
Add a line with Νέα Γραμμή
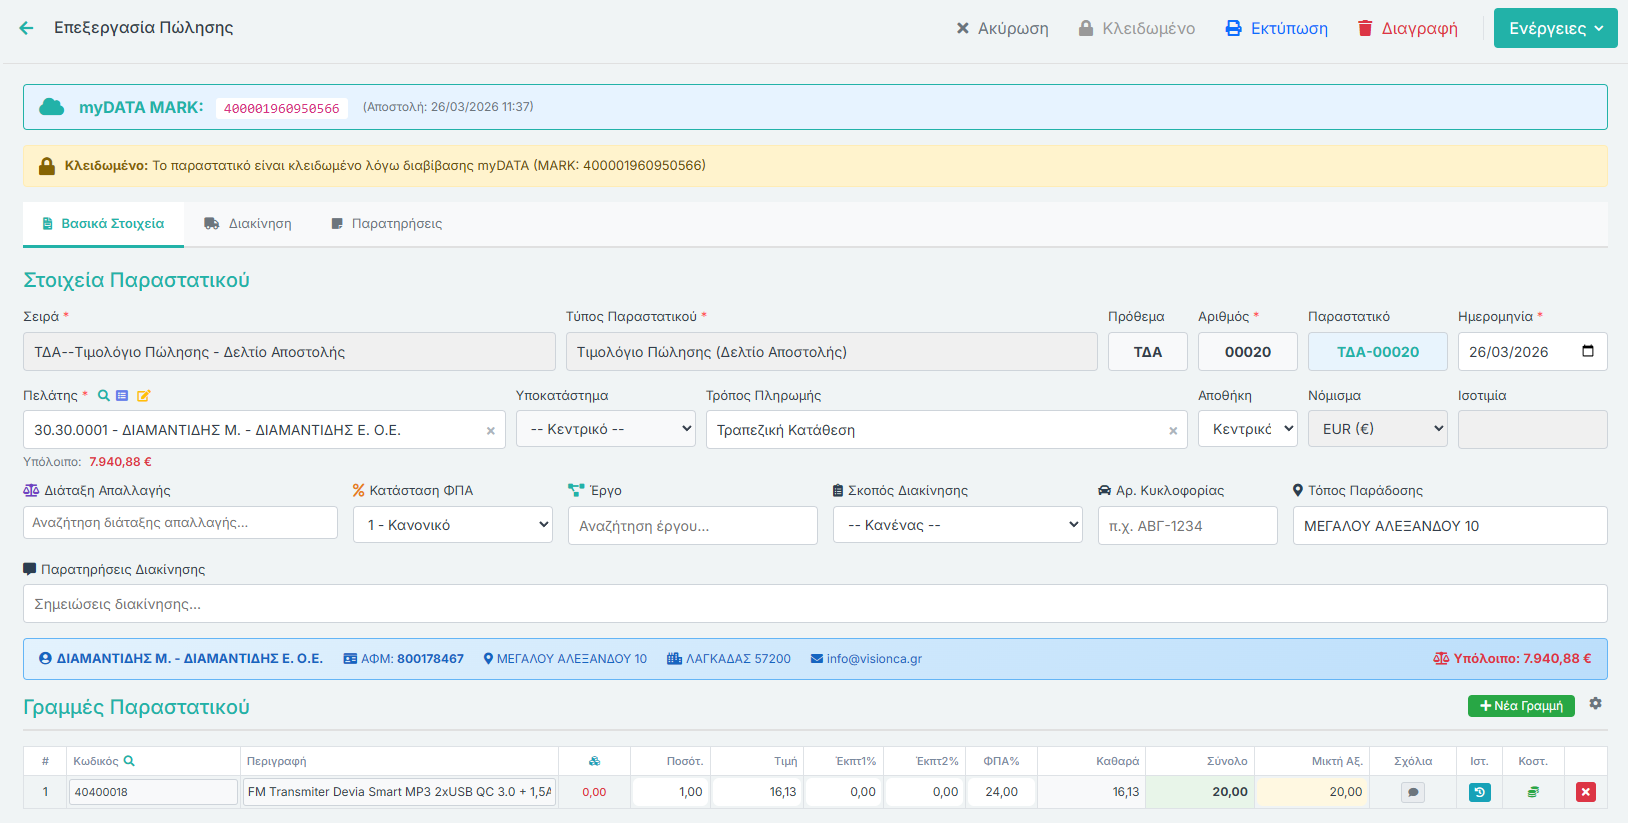tap(1521, 706)
